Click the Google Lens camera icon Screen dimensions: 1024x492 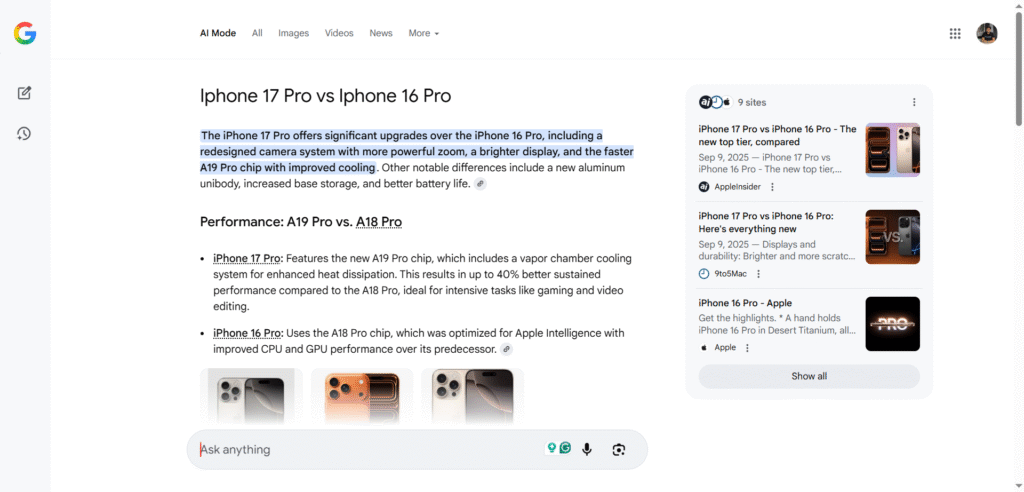(x=618, y=449)
